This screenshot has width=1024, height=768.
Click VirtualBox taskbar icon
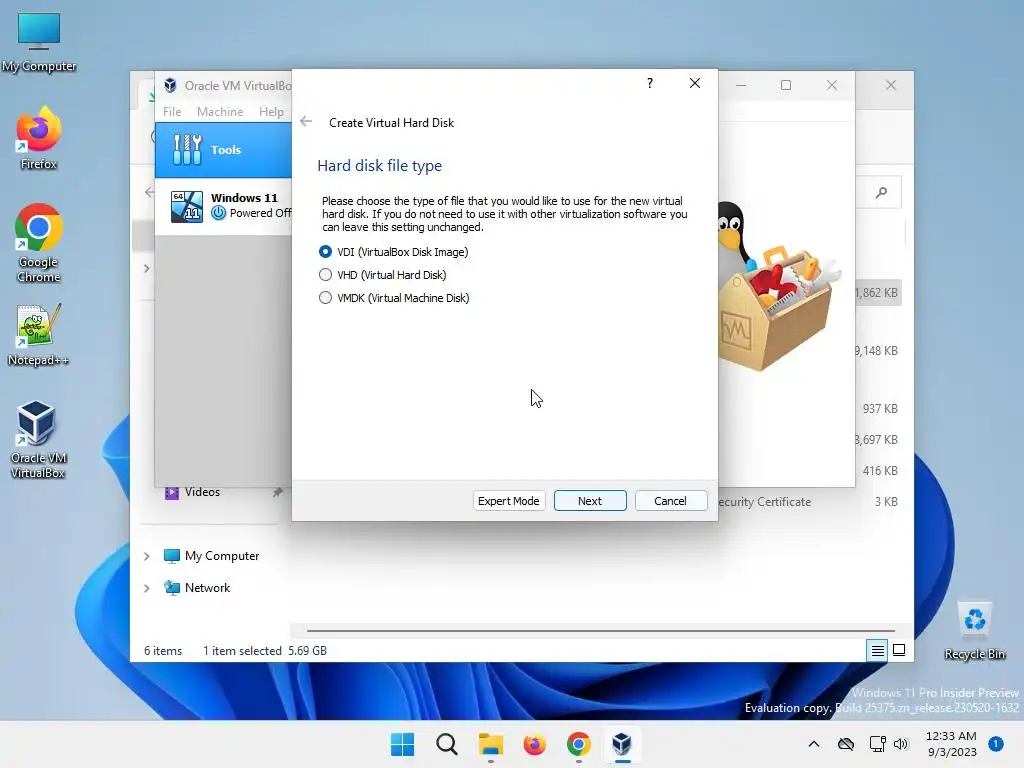(x=622, y=744)
